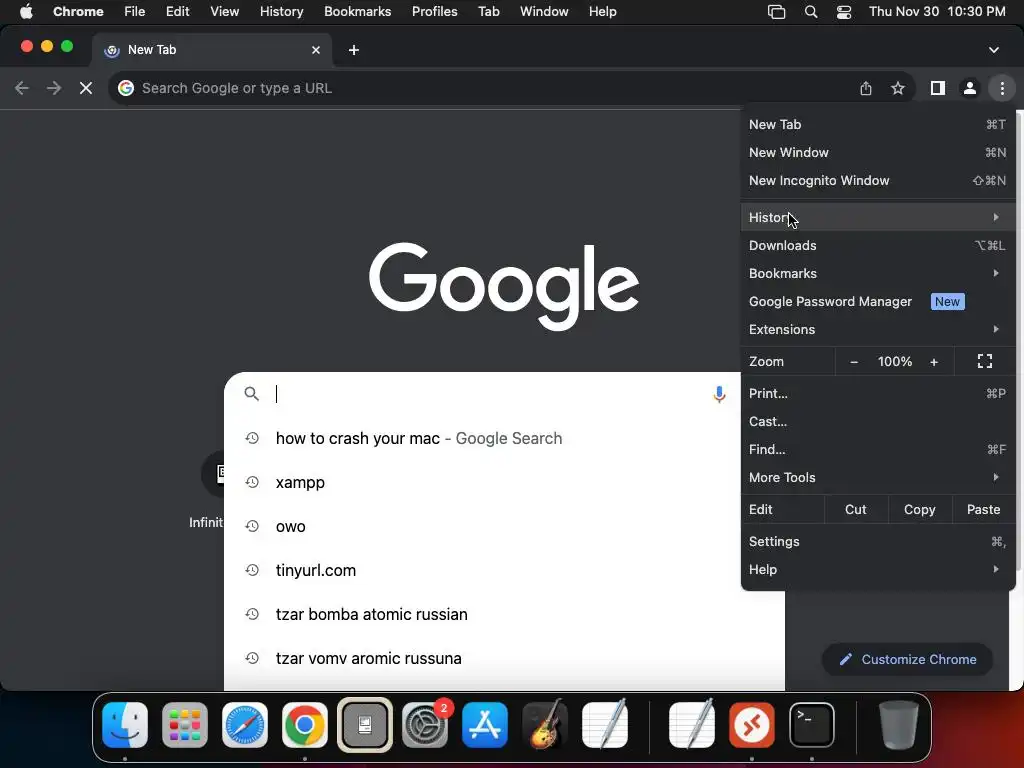Click the Google icon in address bar
Image resolution: width=1024 pixels, height=768 pixels.
click(126, 88)
